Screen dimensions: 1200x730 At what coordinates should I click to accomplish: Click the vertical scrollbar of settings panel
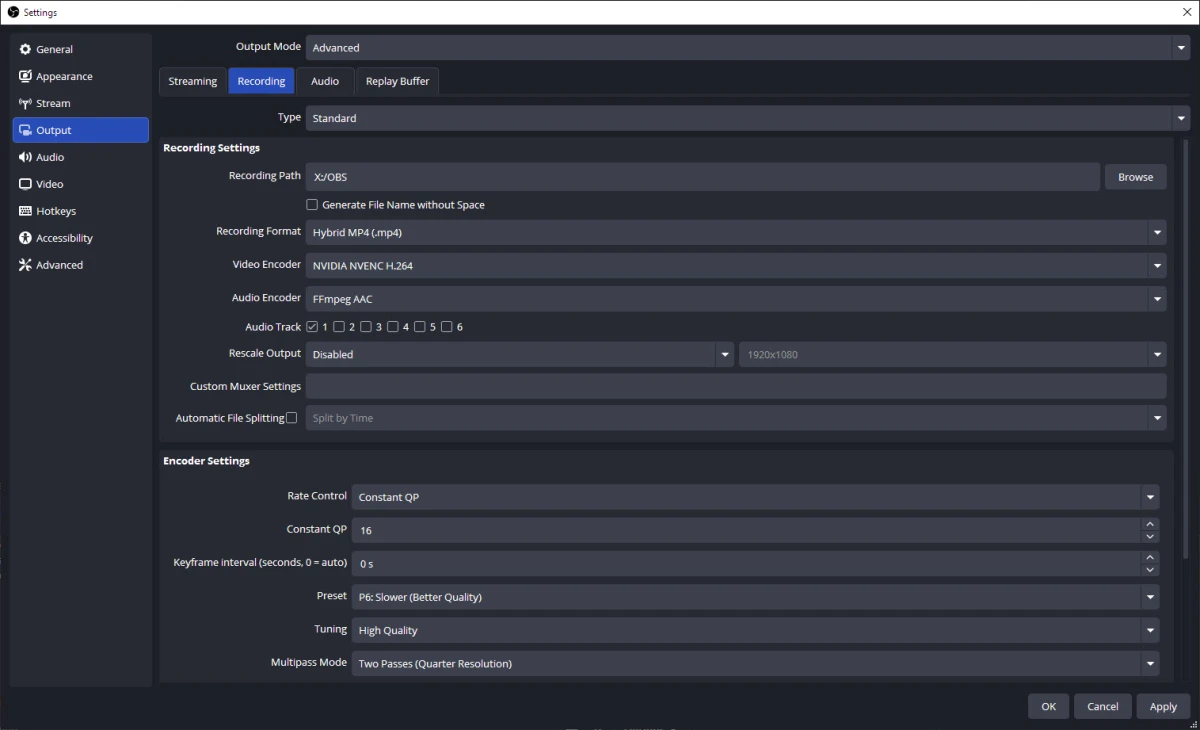point(1186,350)
